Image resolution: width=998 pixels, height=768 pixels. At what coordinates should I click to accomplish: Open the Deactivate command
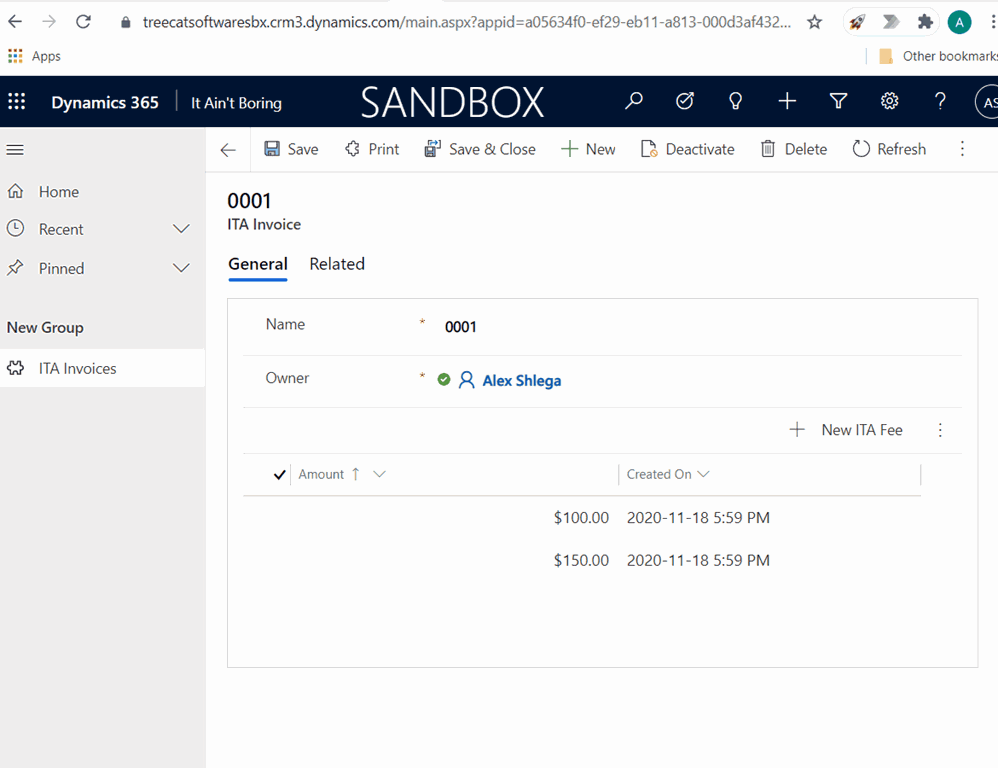click(687, 148)
